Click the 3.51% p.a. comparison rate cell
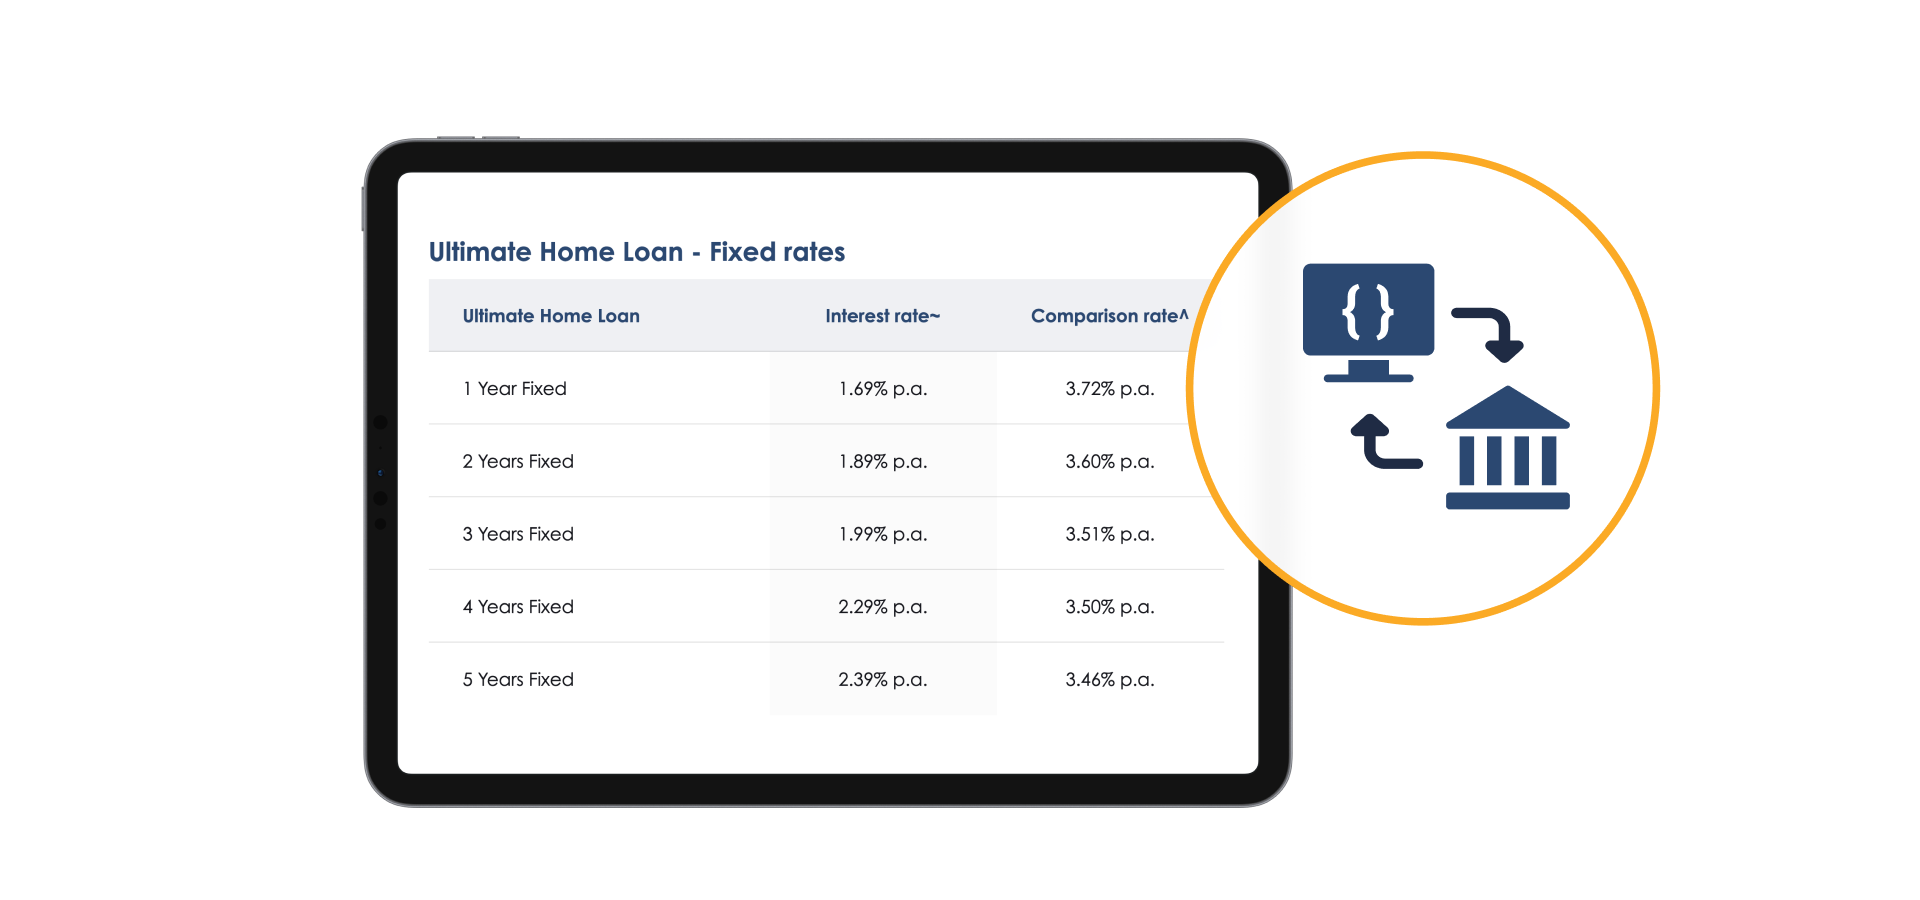 tap(1109, 535)
